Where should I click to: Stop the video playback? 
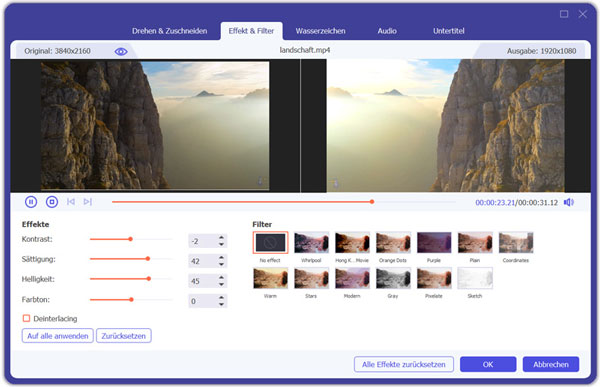pos(52,202)
